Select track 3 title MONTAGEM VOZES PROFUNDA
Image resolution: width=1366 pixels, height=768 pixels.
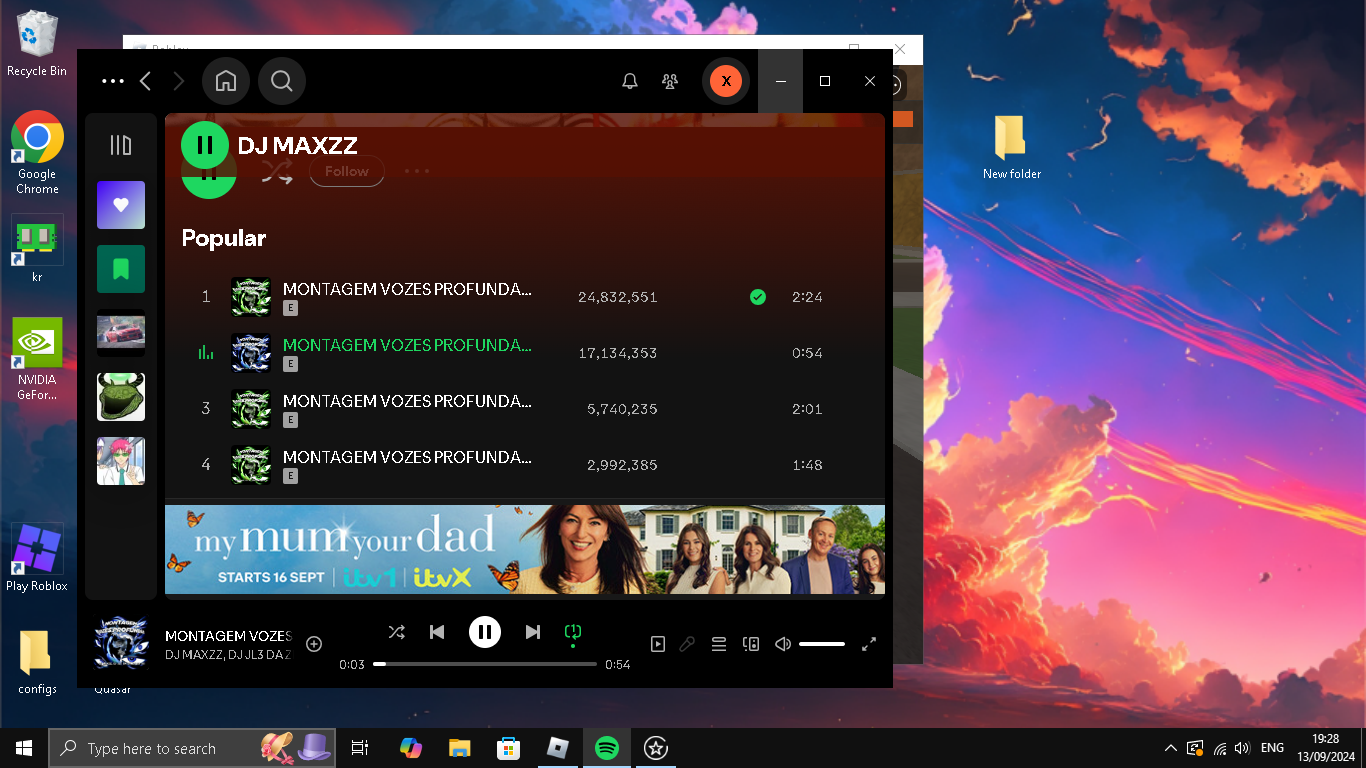click(x=407, y=401)
